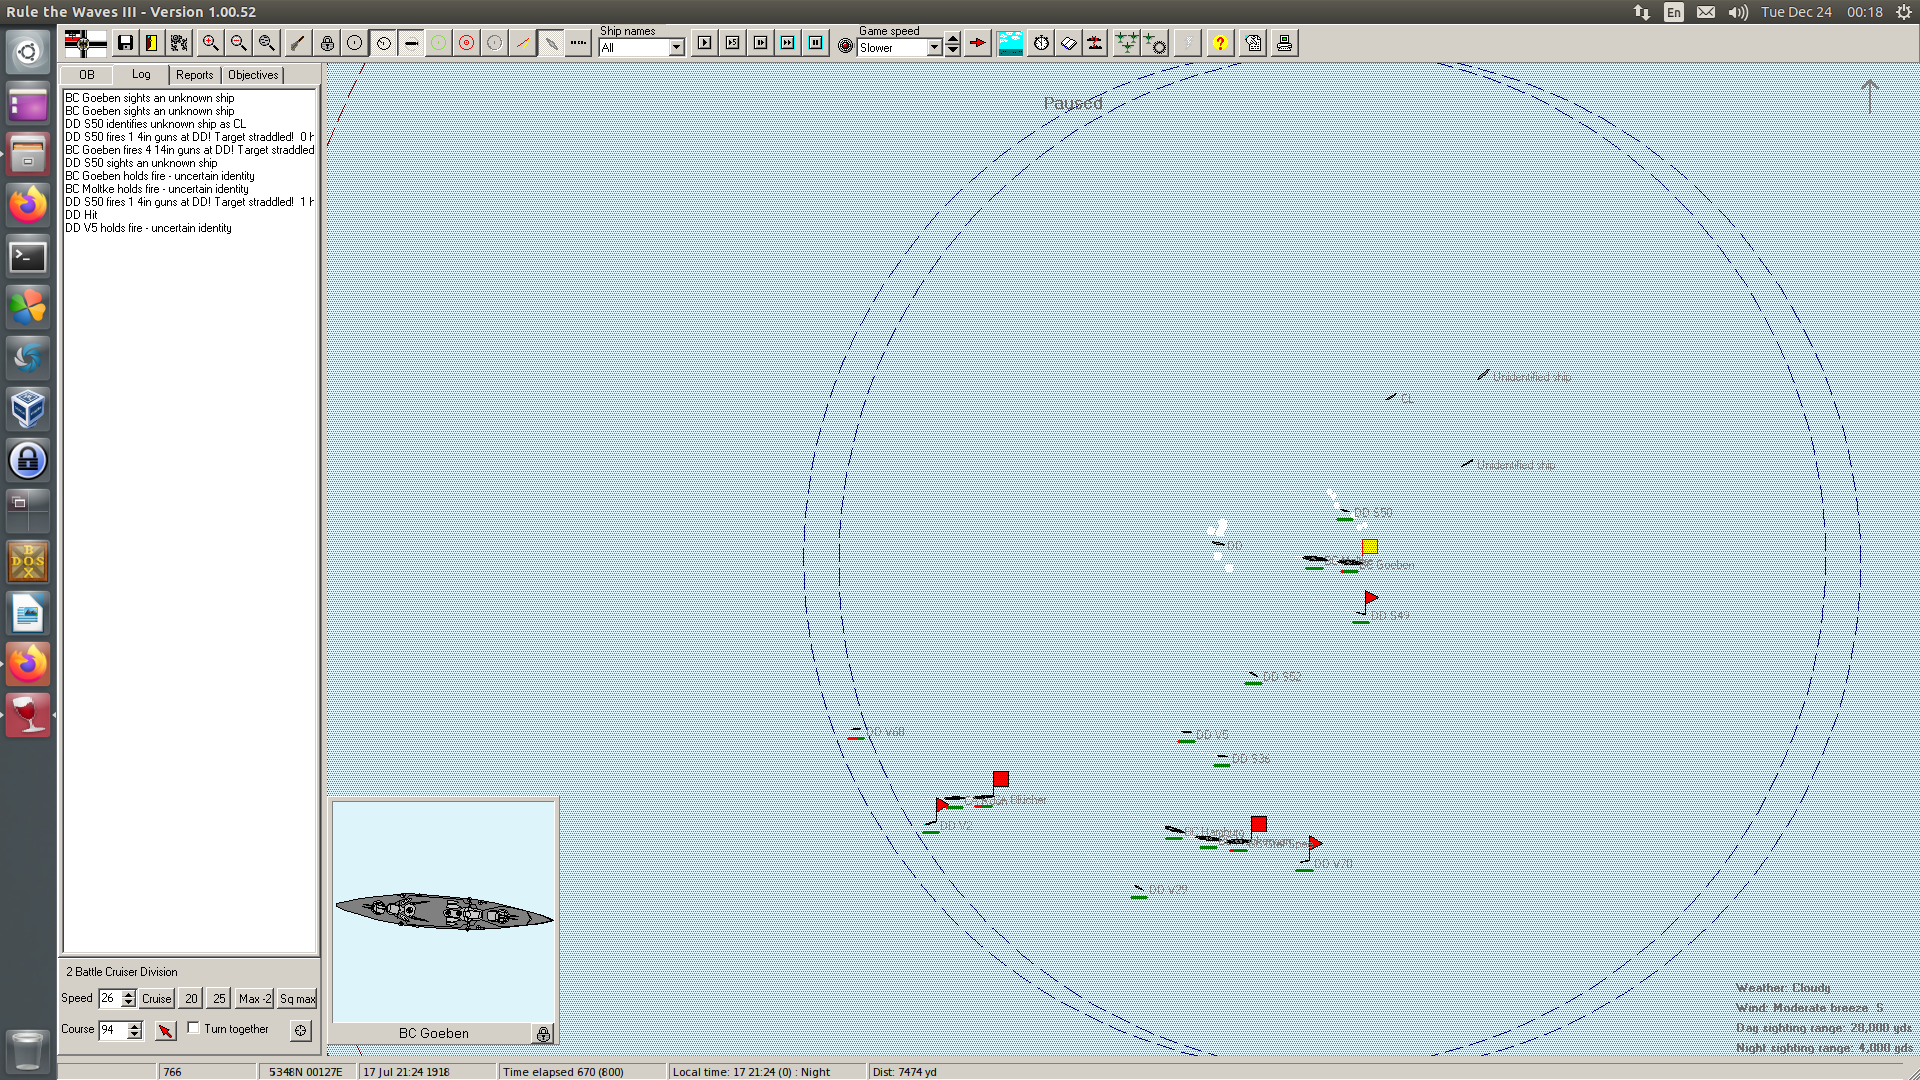1920x1080 pixels.
Task: Open the Game speed dropdown
Action: [x=934, y=48]
